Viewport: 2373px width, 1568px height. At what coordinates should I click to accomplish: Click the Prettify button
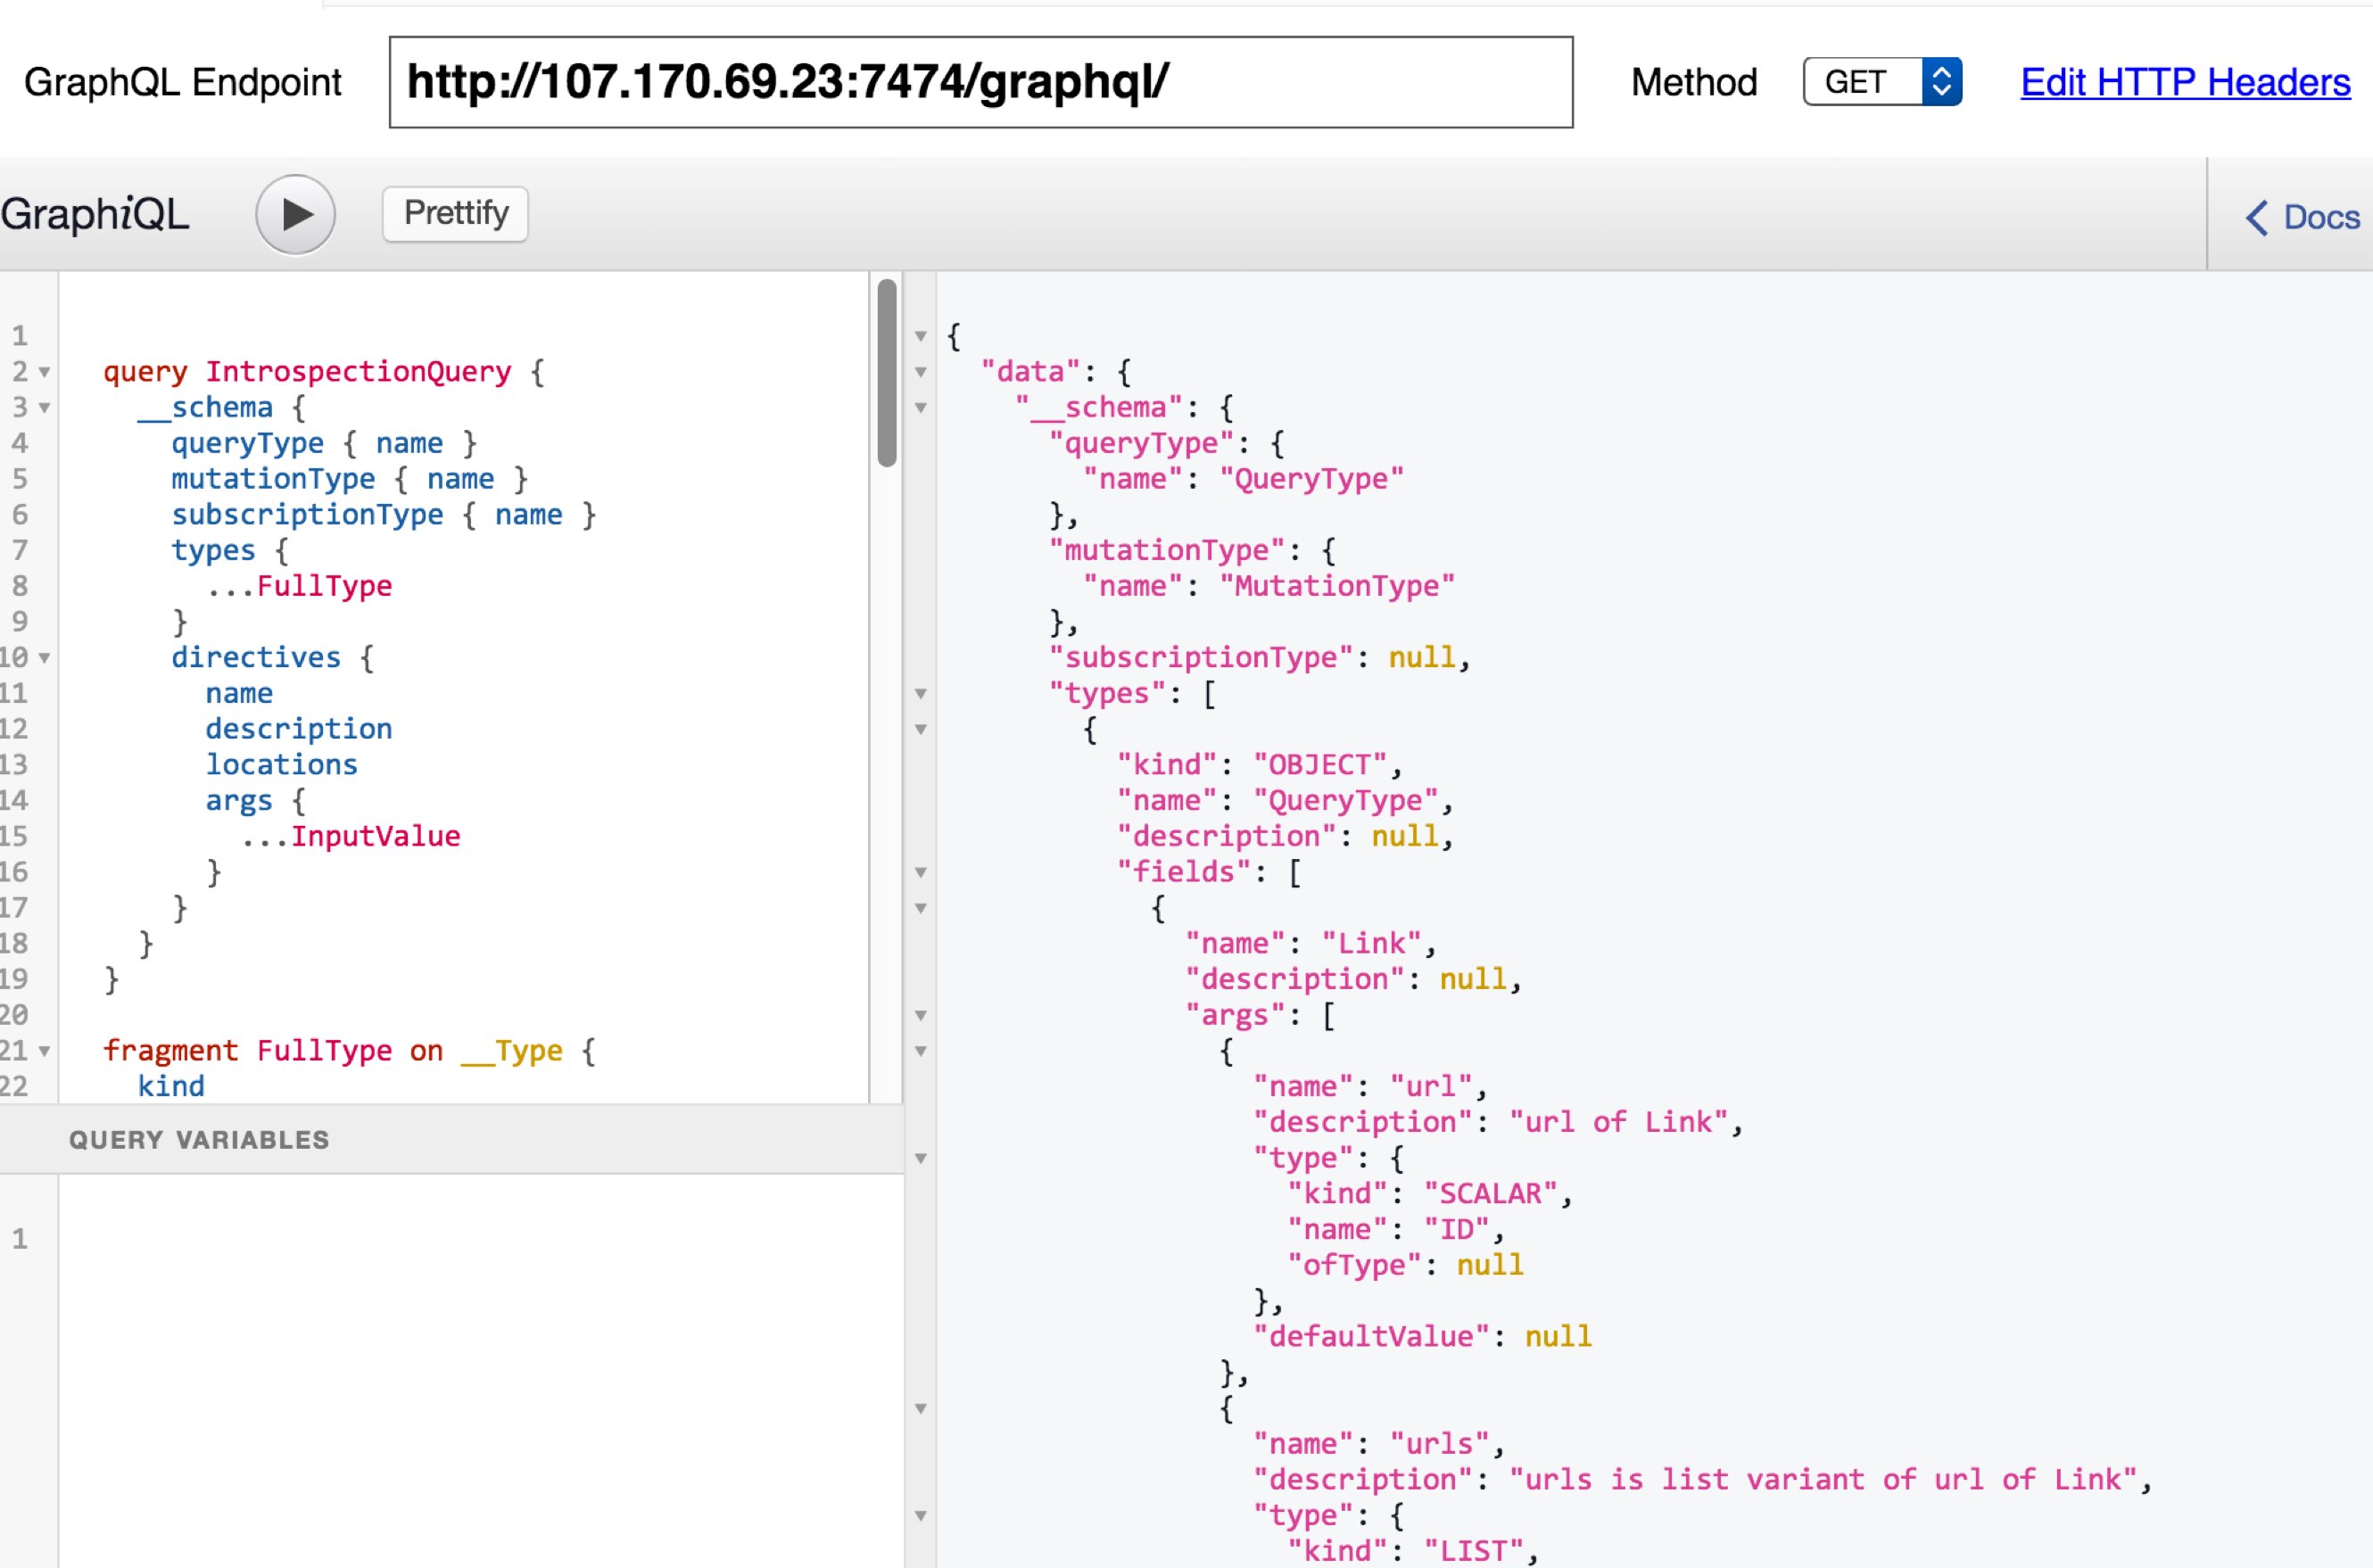pos(455,213)
